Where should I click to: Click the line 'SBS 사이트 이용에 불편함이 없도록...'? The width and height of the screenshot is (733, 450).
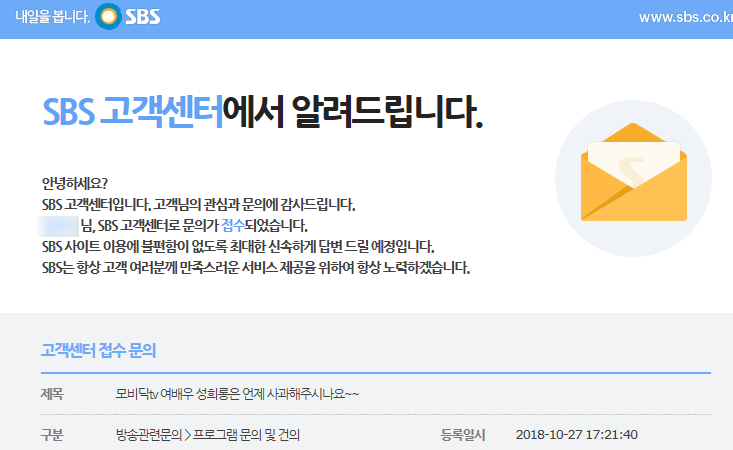[238, 247]
